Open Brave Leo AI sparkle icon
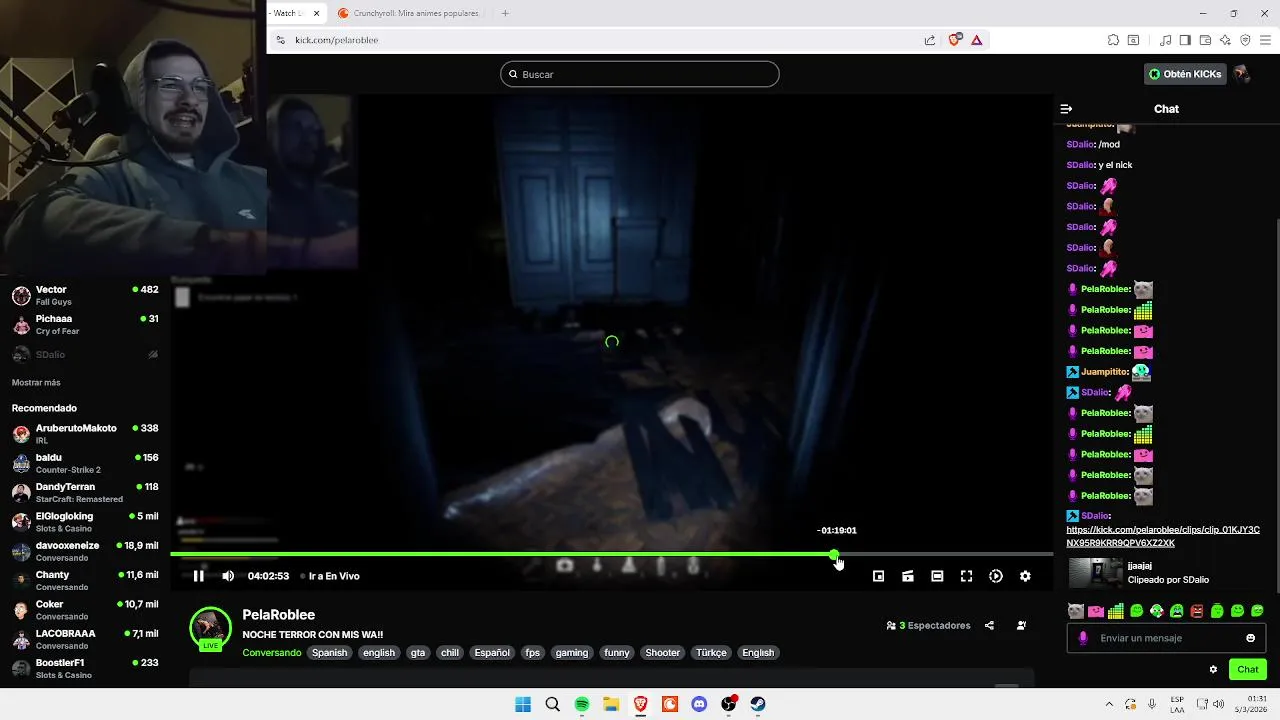Screen dimensions: 1280x720 (x=1225, y=40)
